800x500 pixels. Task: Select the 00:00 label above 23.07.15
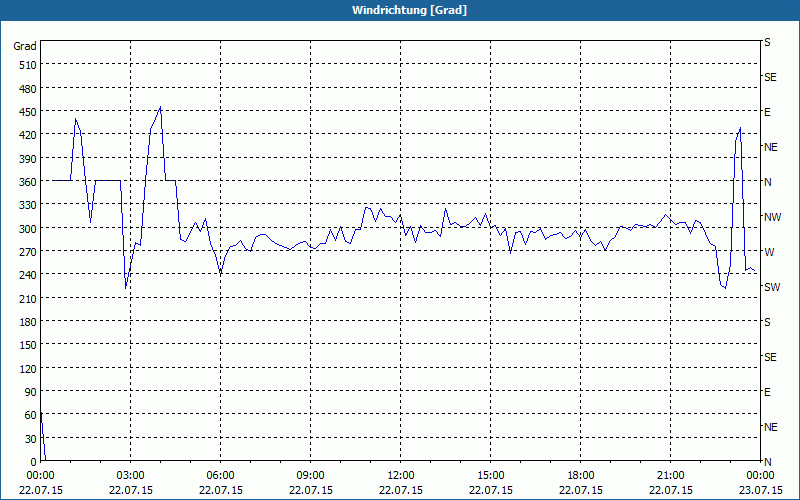pyautogui.click(x=760, y=476)
